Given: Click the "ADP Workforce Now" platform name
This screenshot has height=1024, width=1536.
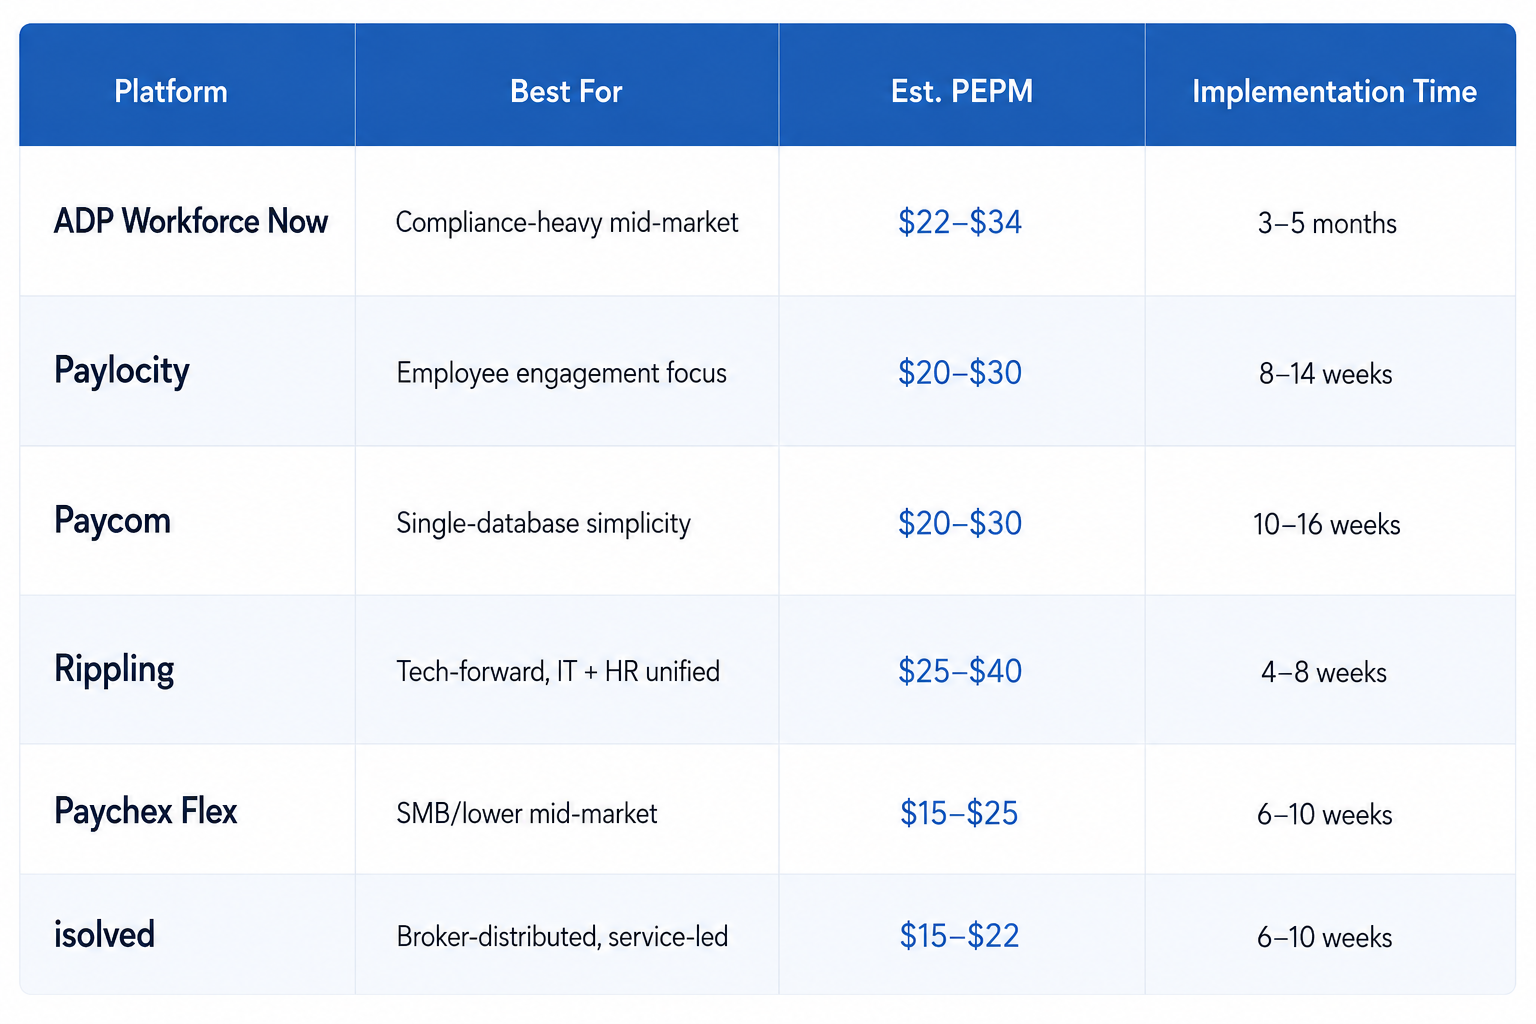Looking at the screenshot, I should [x=191, y=221].
